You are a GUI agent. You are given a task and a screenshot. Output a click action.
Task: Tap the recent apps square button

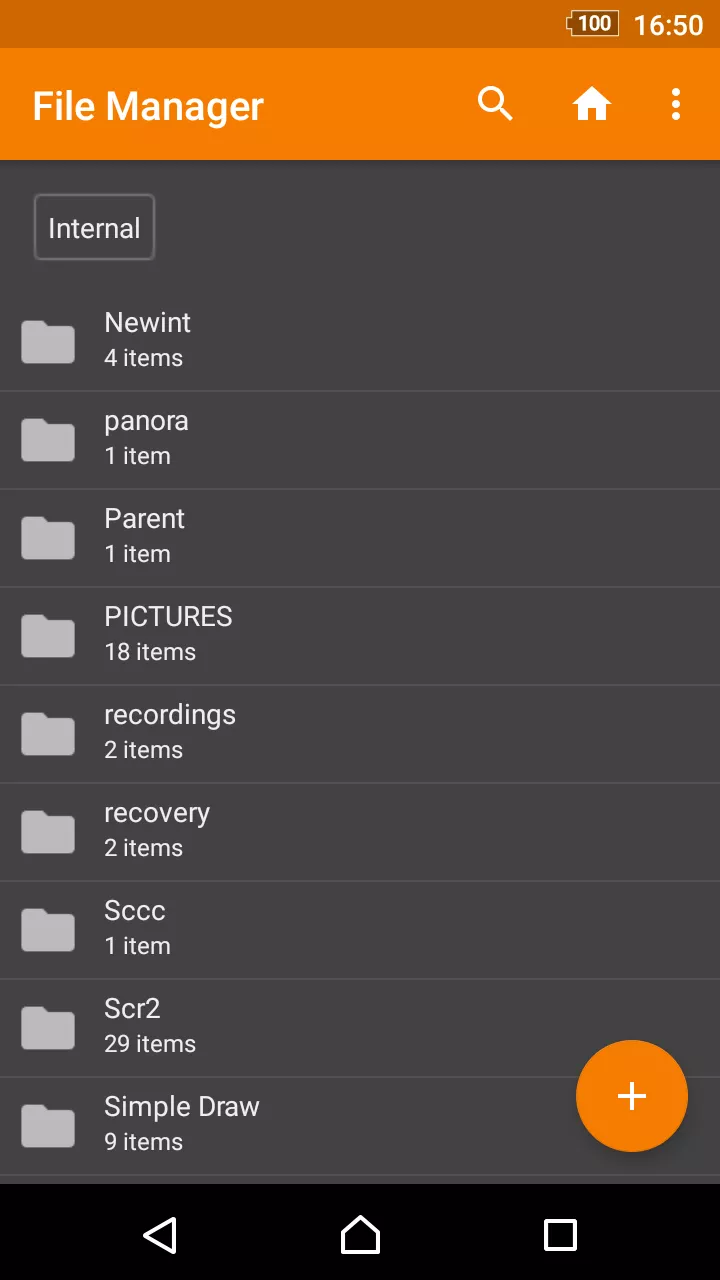(x=560, y=1235)
